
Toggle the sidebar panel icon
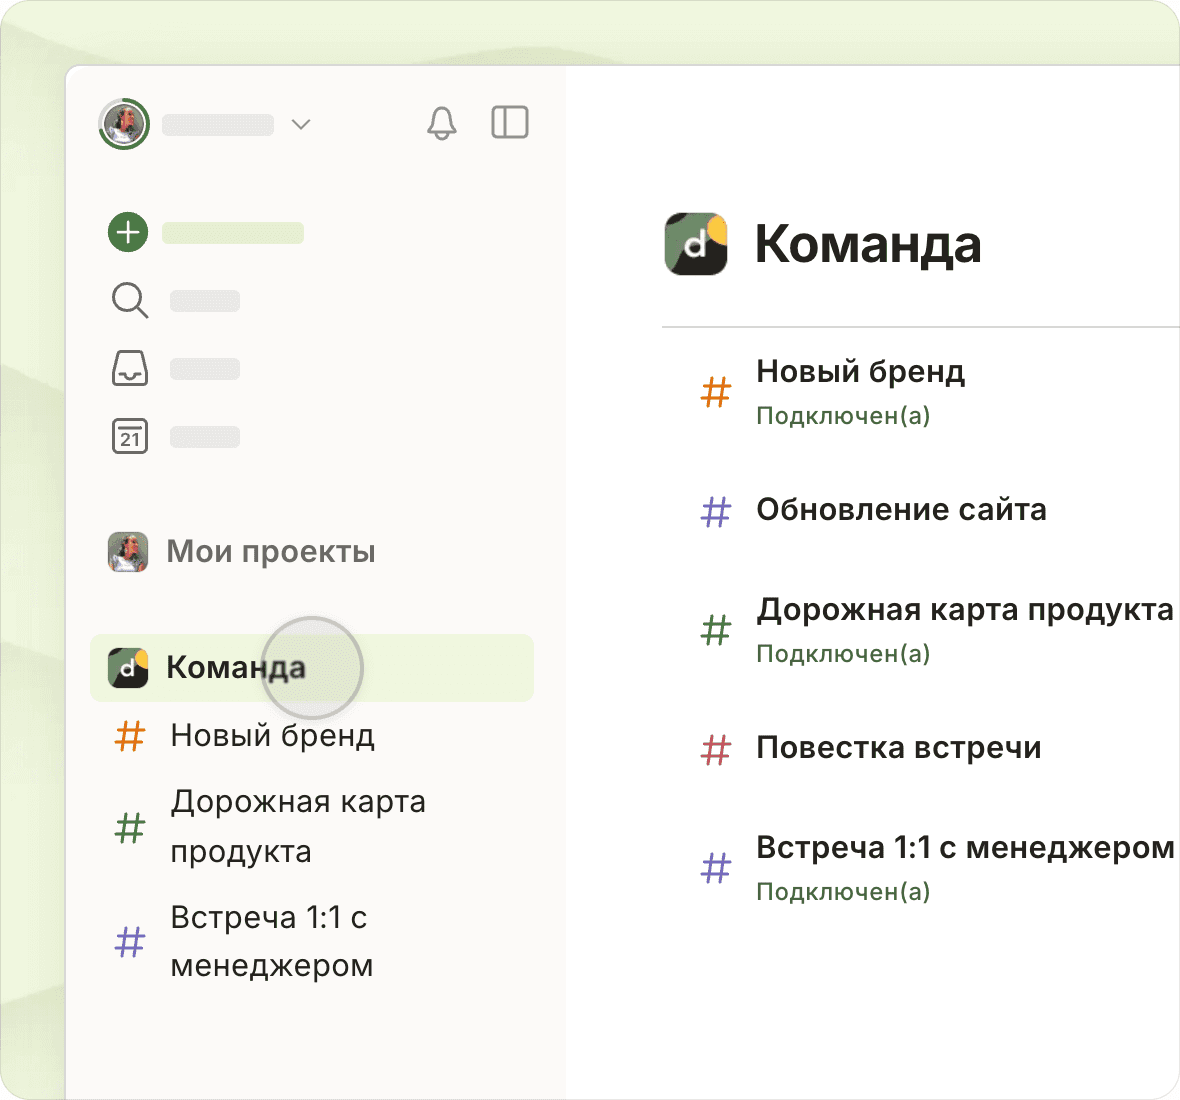[509, 123]
